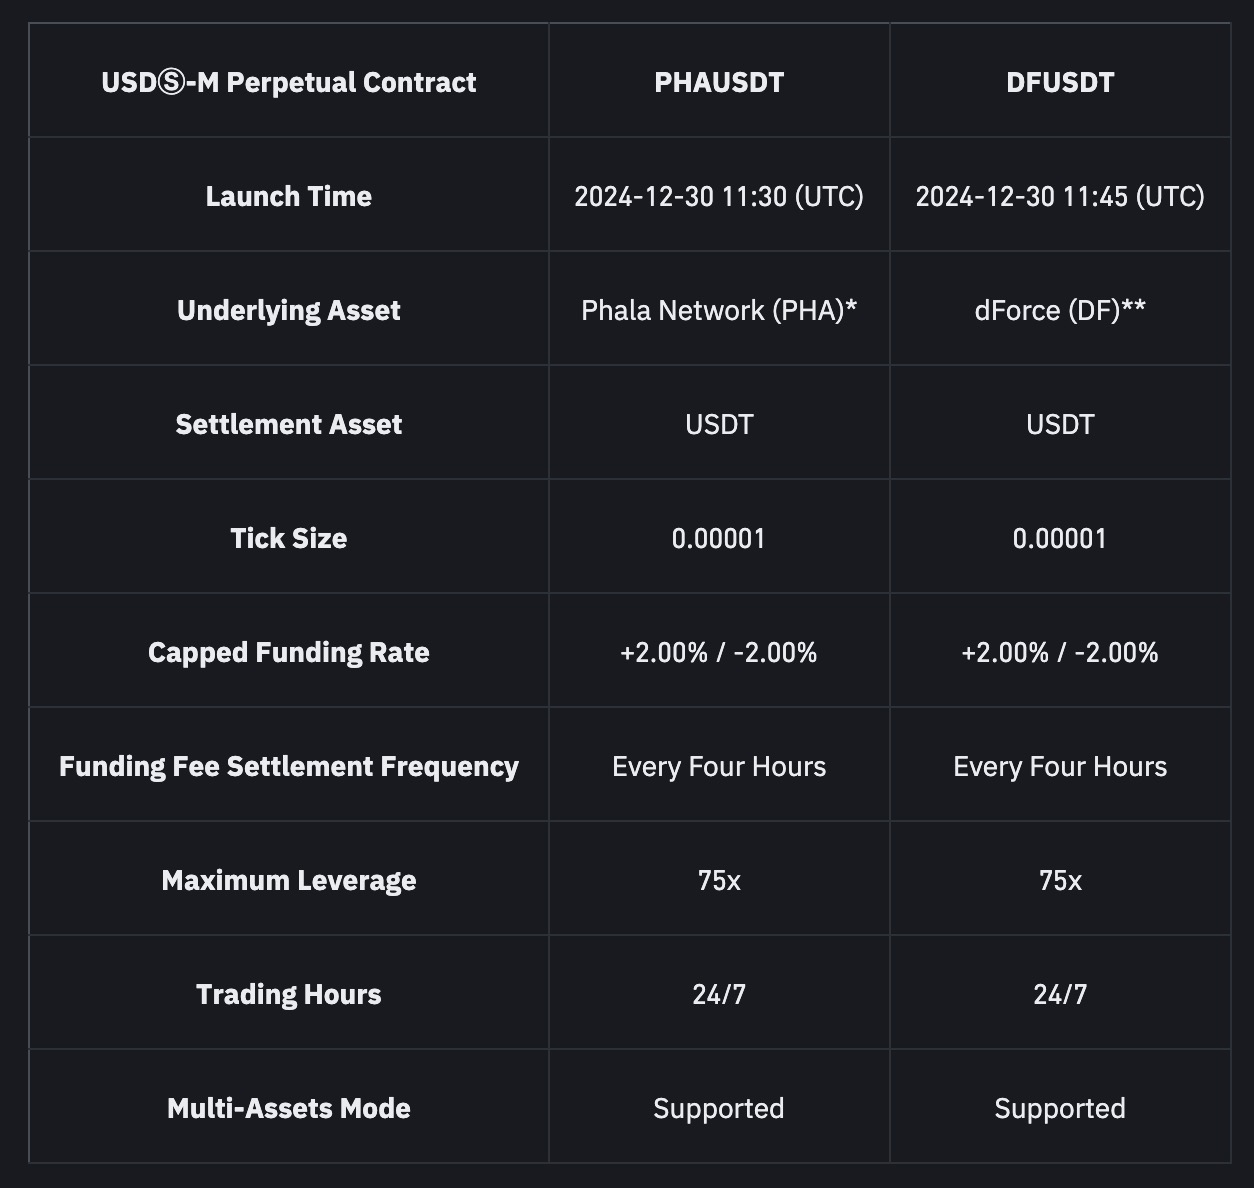Click the Launch Time row label
Screen dimensions: 1254x1188
[289, 196]
